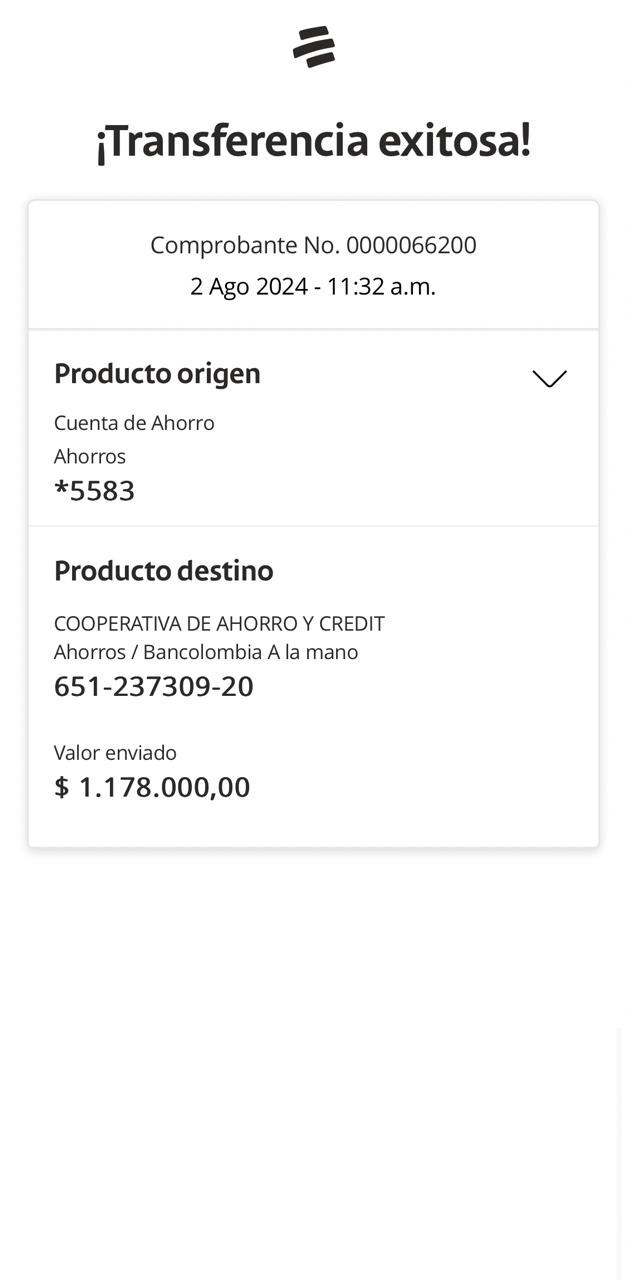Click the amount 1.178.000,00
The height and width of the screenshot is (1280, 627).
164,787
